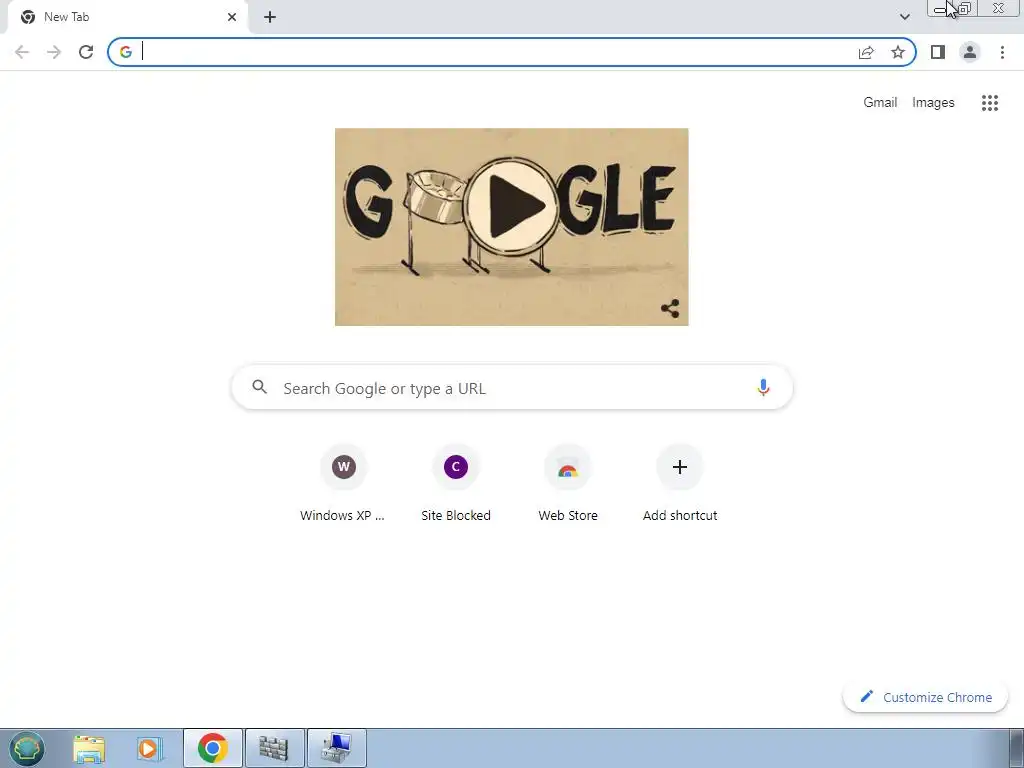Open a new tab with plus button
1024x768 pixels.
pyautogui.click(x=270, y=17)
